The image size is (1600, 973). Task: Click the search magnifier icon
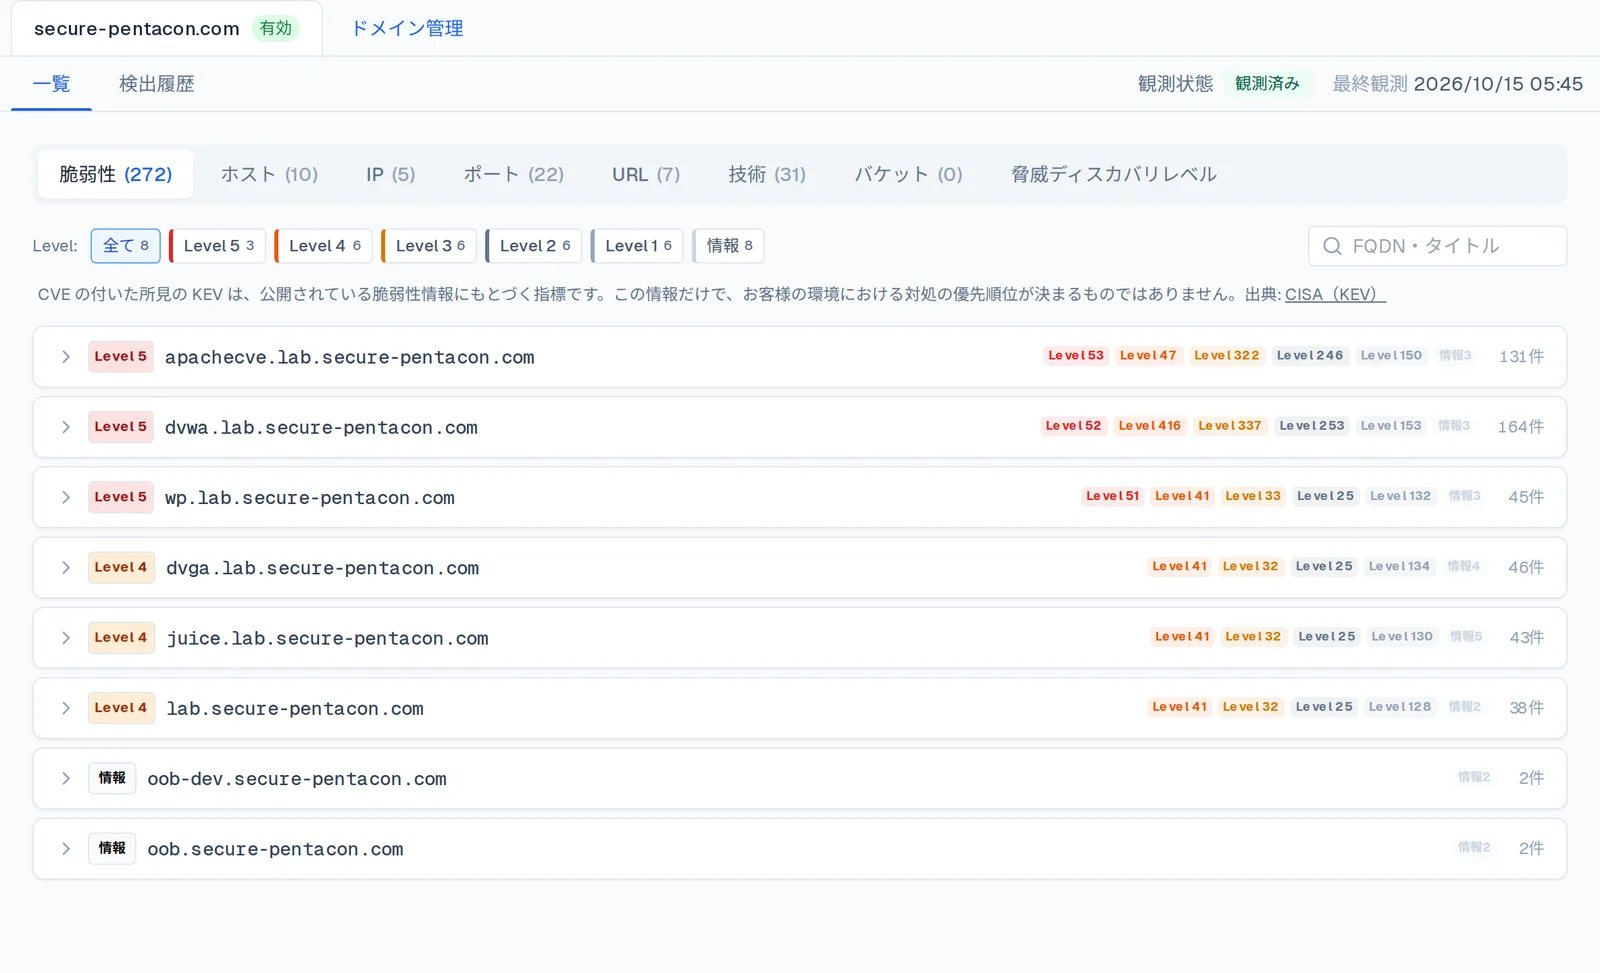tap(1332, 246)
